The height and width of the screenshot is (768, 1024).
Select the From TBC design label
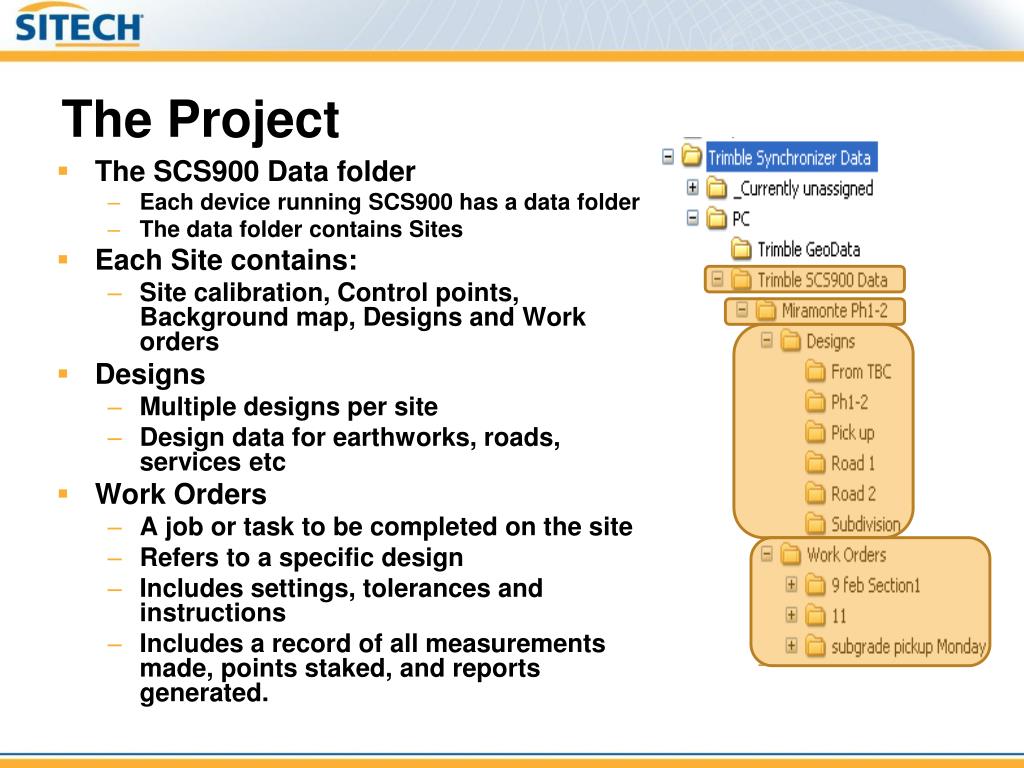(x=861, y=372)
